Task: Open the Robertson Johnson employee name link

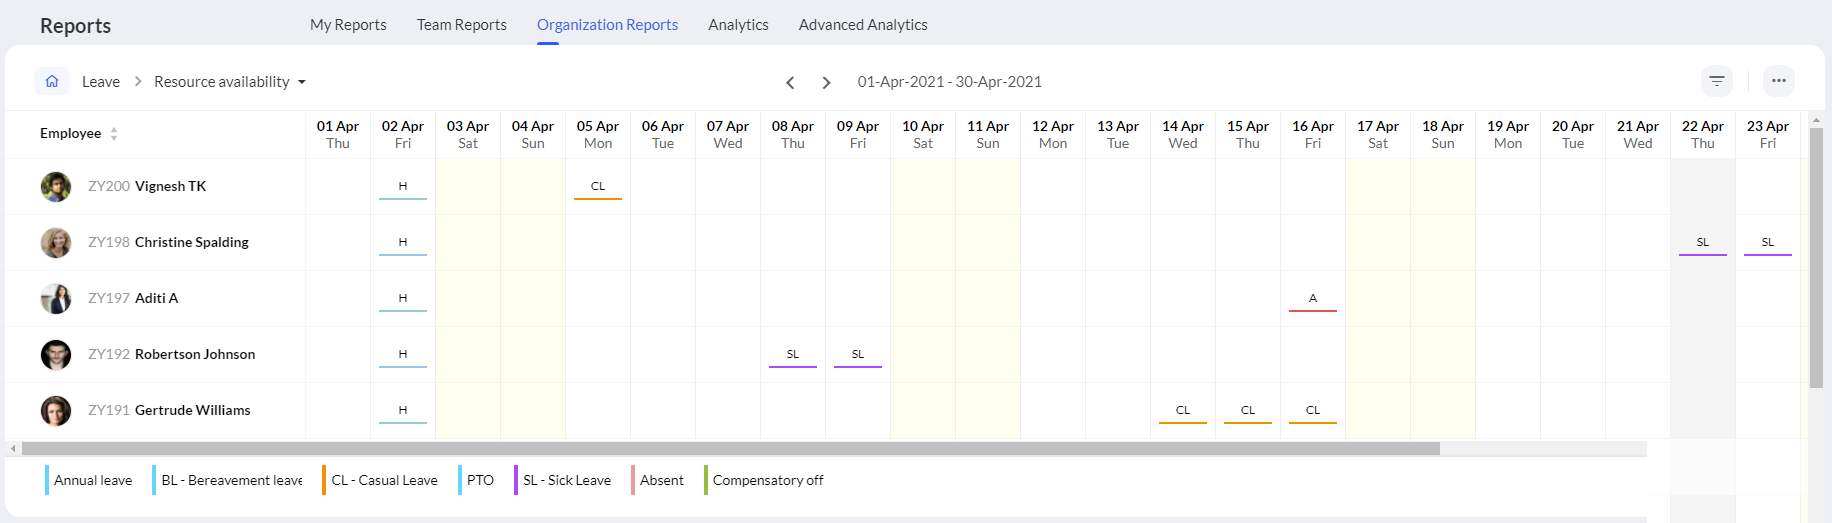Action: coord(195,354)
